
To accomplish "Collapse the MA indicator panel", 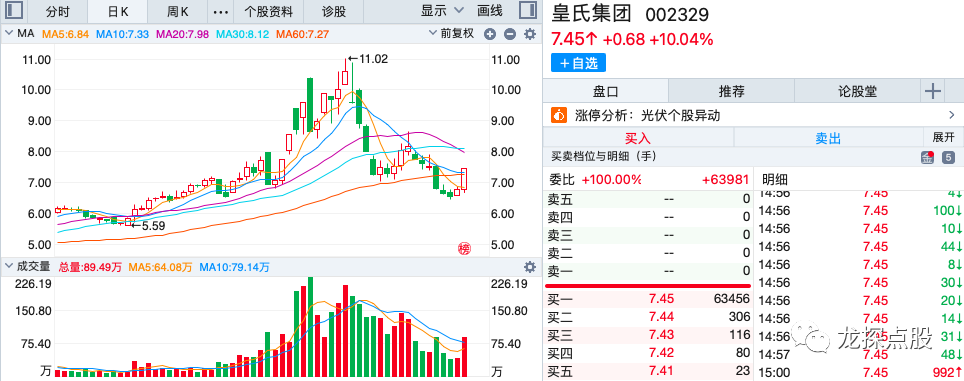I will coord(10,34).
